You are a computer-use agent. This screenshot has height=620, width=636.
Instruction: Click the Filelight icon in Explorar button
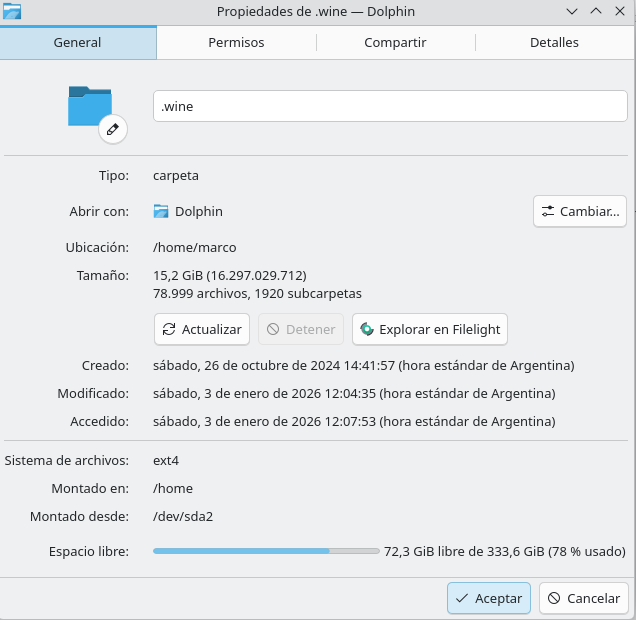[367, 329]
